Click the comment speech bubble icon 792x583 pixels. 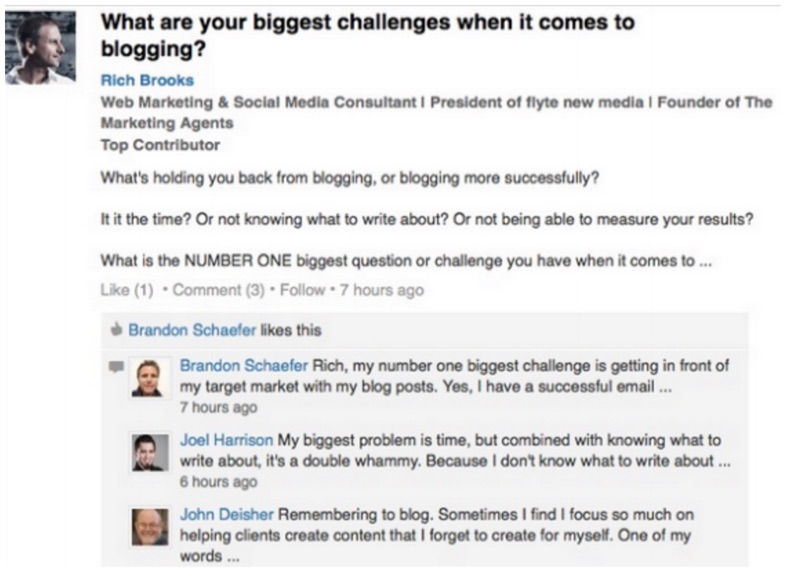tap(116, 367)
